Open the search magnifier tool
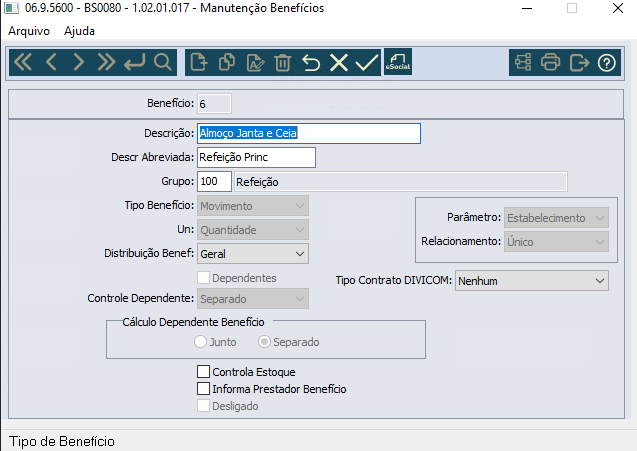The width and height of the screenshot is (637, 451). pos(162,63)
